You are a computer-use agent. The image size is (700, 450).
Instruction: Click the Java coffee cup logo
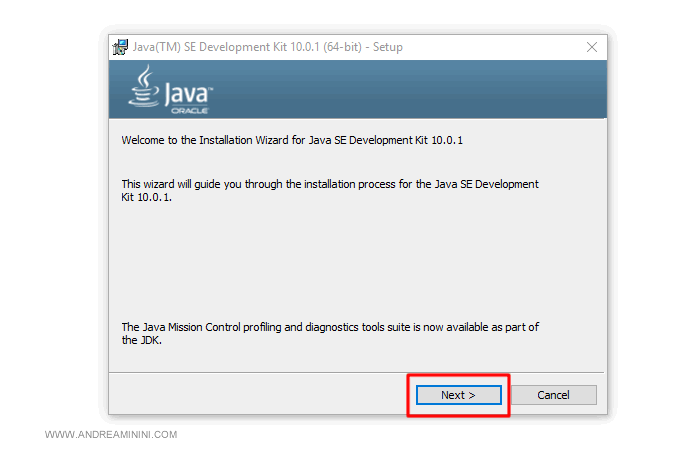(x=144, y=86)
